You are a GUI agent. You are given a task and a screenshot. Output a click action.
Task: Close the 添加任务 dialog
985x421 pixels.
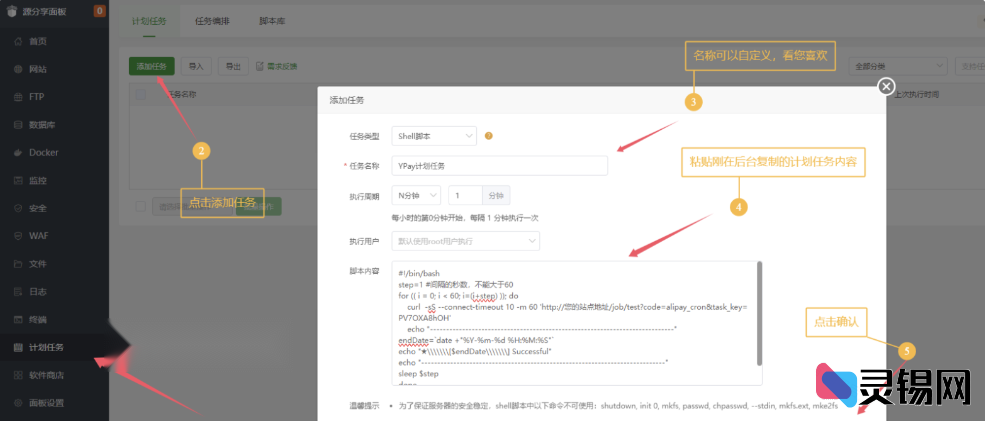pyautogui.click(x=885, y=87)
